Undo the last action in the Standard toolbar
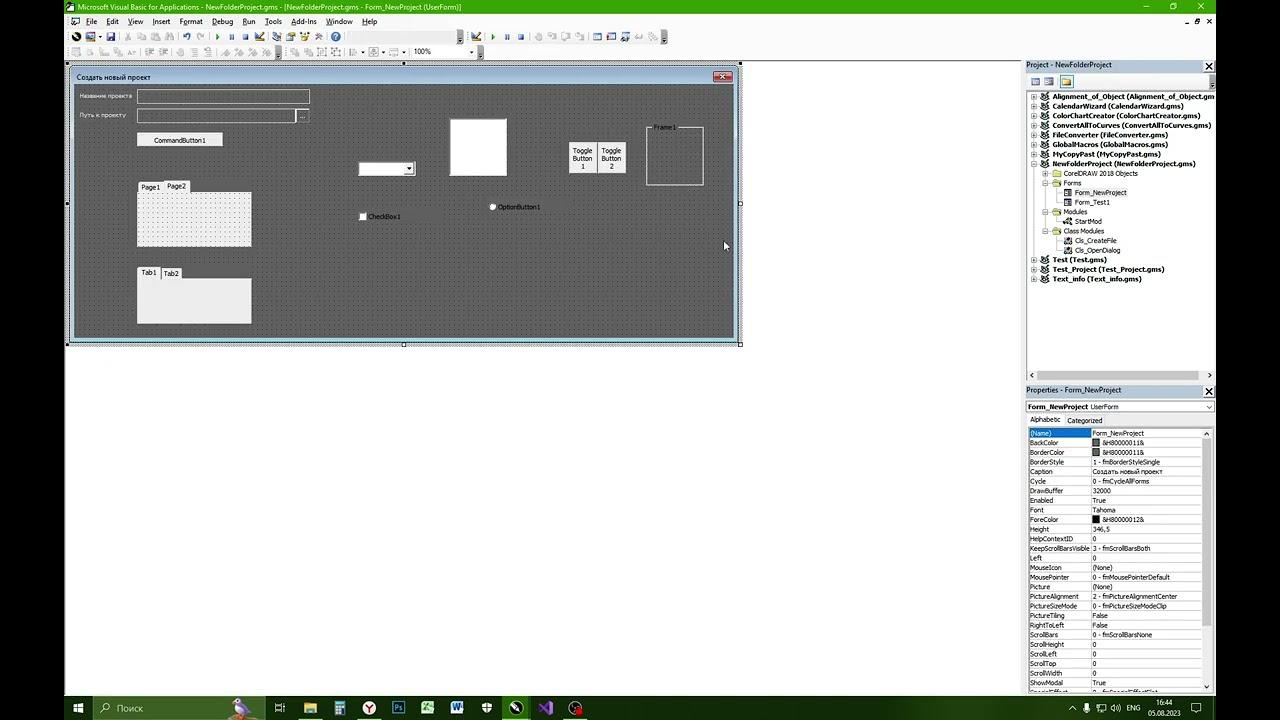 (187, 37)
